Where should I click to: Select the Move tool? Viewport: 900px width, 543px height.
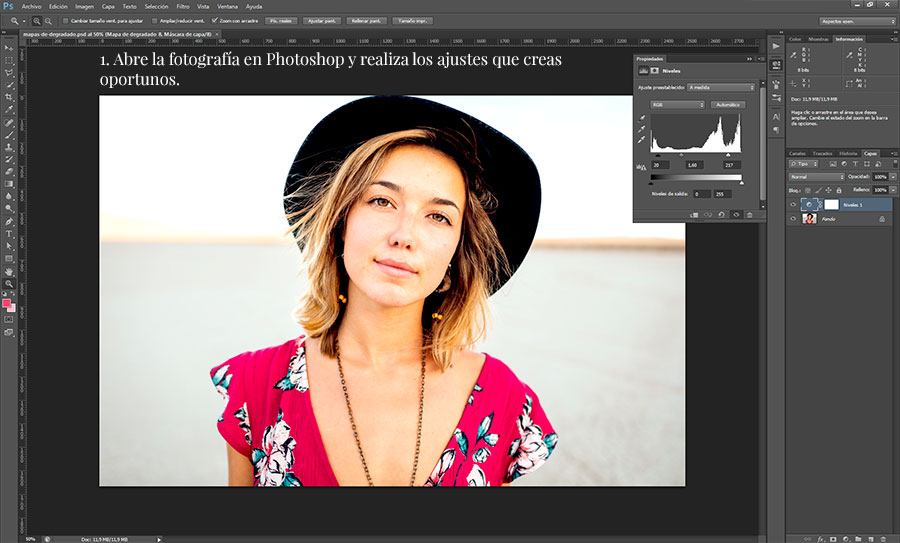[x=9, y=48]
